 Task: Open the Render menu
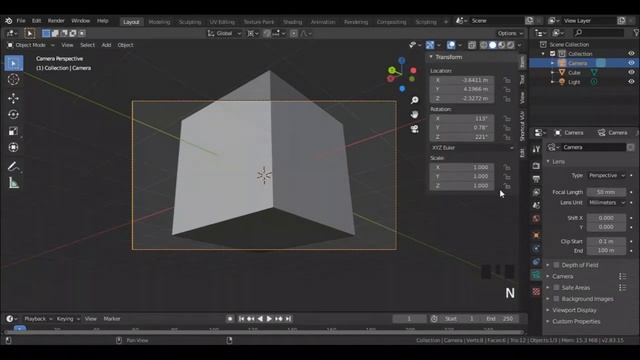point(56,21)
